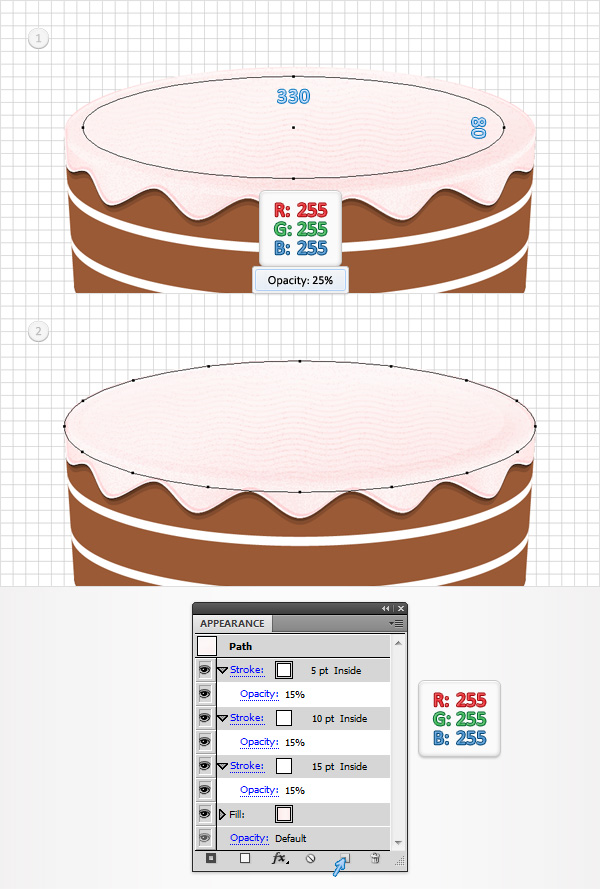The image size is (600, 889).
Task: Click the 'Opacity: 25%' label
Action: coord(300,280)
